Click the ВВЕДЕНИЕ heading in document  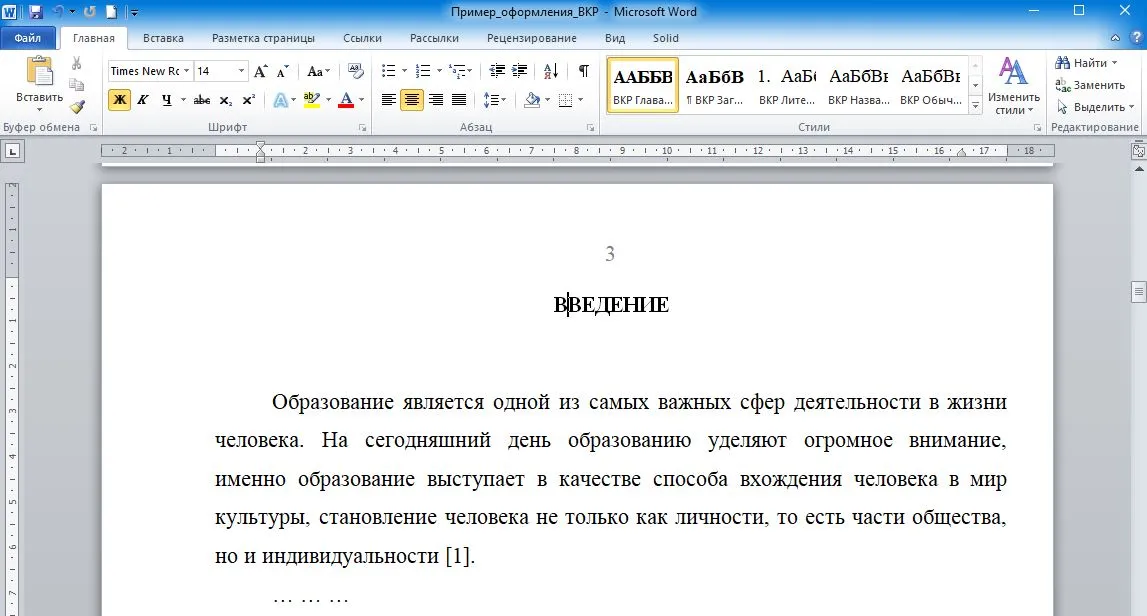[611, 304]
